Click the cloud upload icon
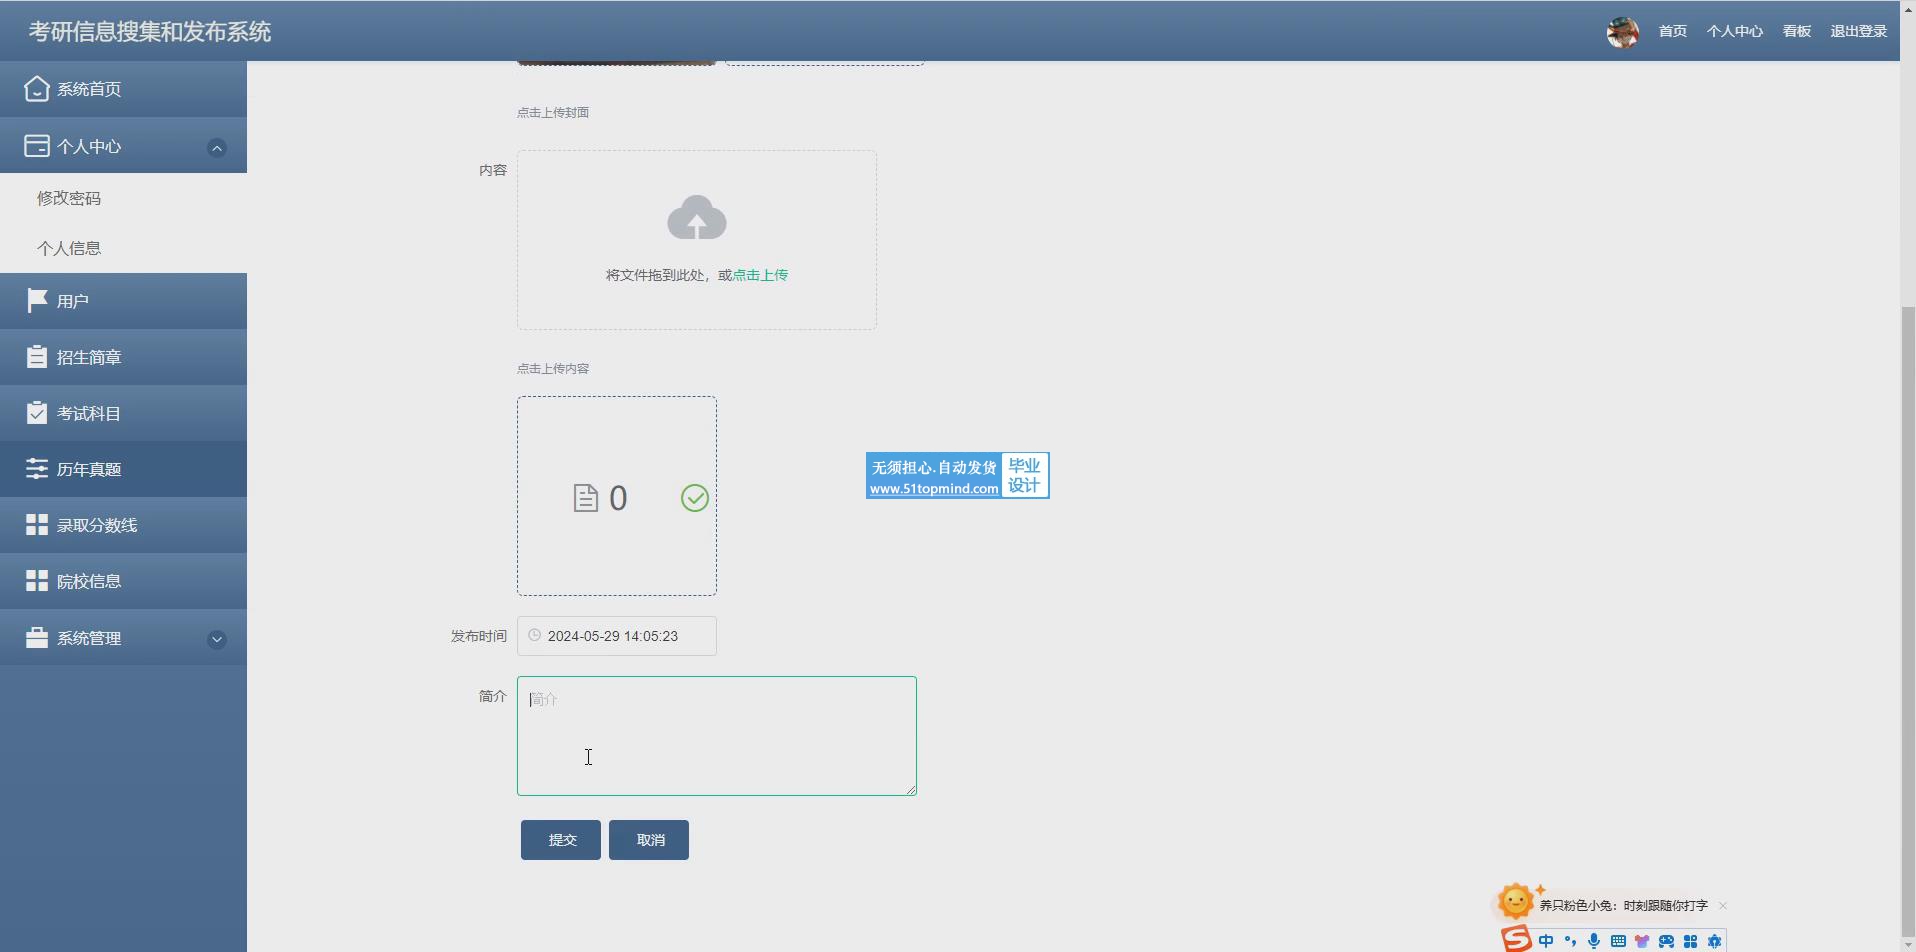Image resolution: width=1916 pixels, height=952 pixels. (696, 217)
